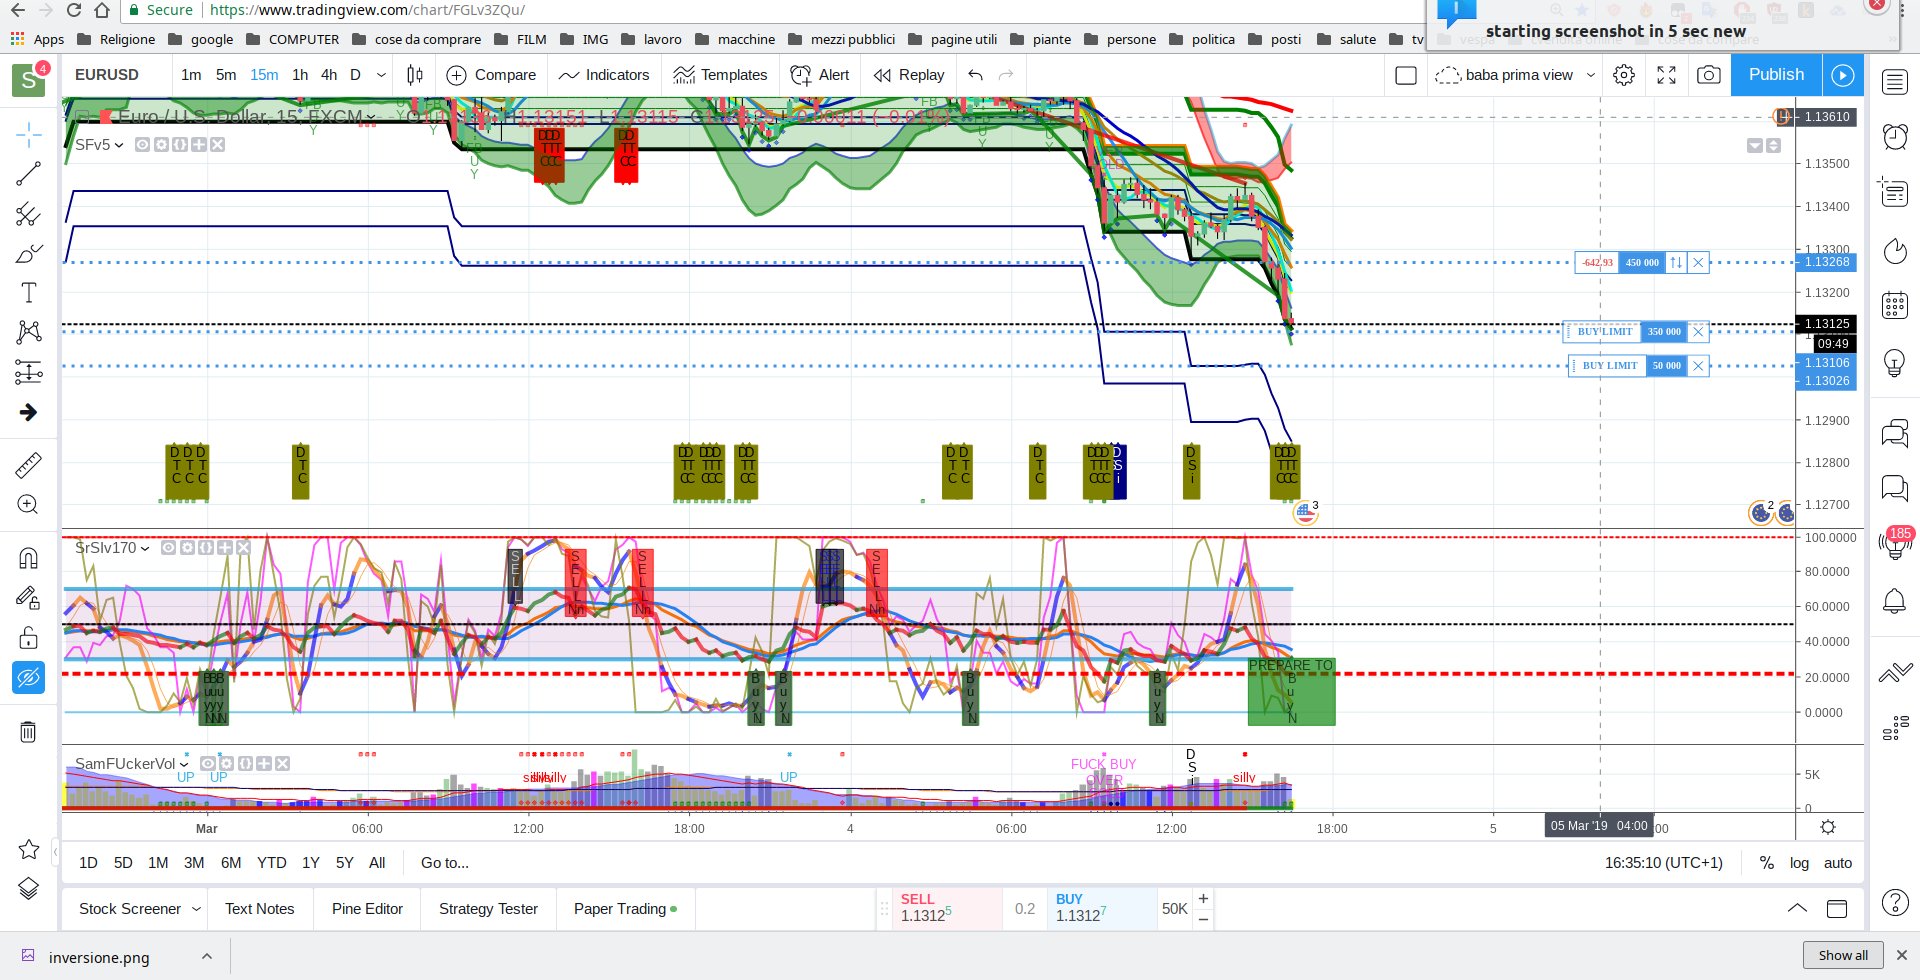This screenshot has width=1920, height=980.
Task: Reverse the 450 000 position arrows
Action: [x=1676, y=263]
